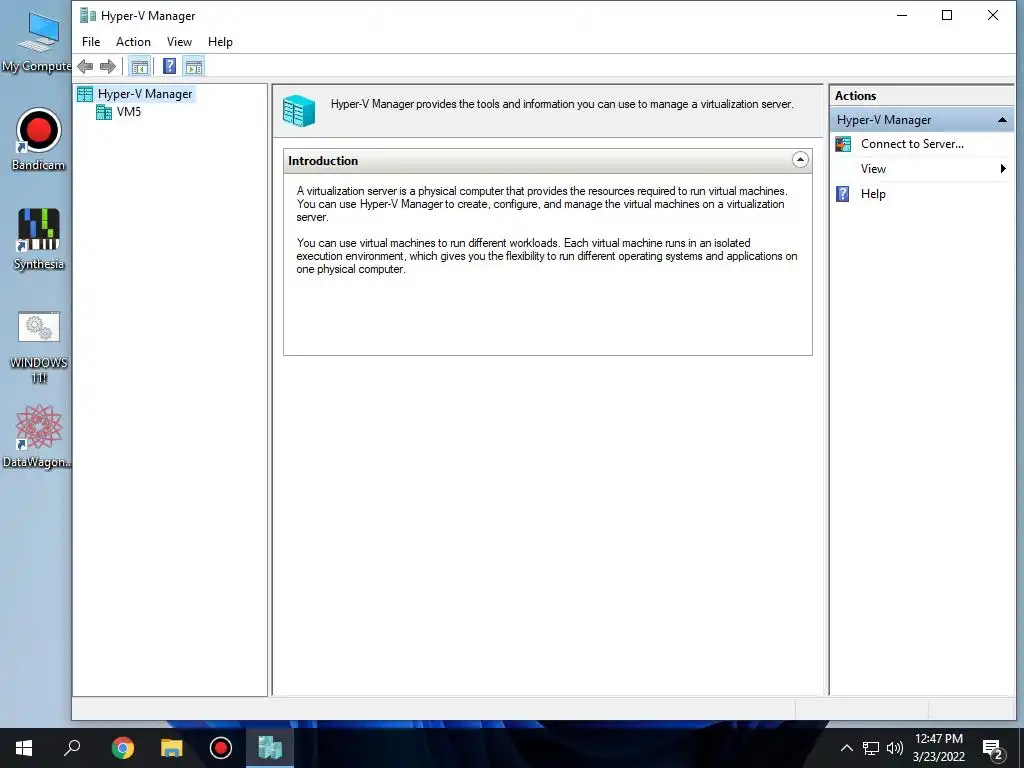Click View in Actions pane
The height and width of the screenshot is (768, 1024).
(x=873, y=168)
